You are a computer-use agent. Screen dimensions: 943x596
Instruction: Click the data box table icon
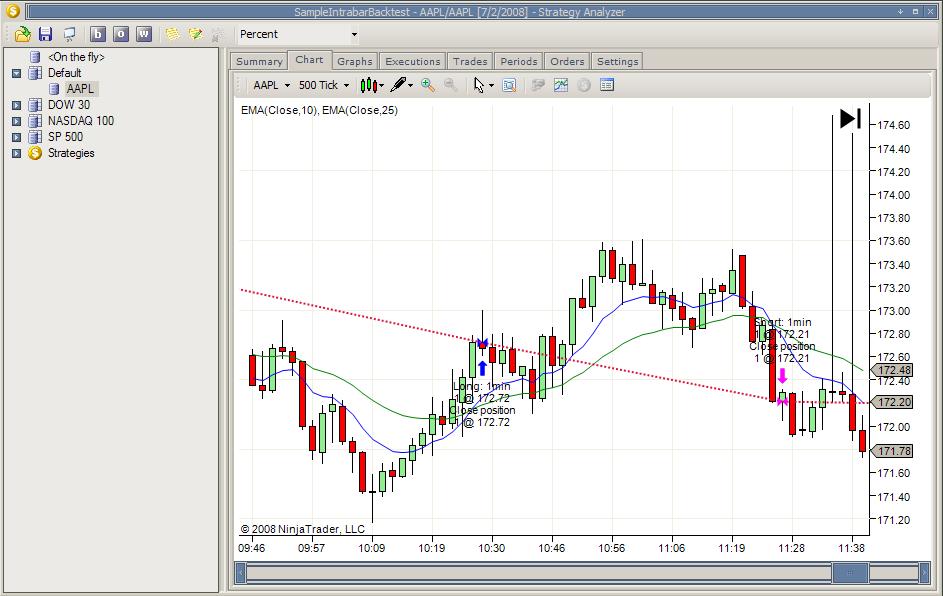(607, 85)
